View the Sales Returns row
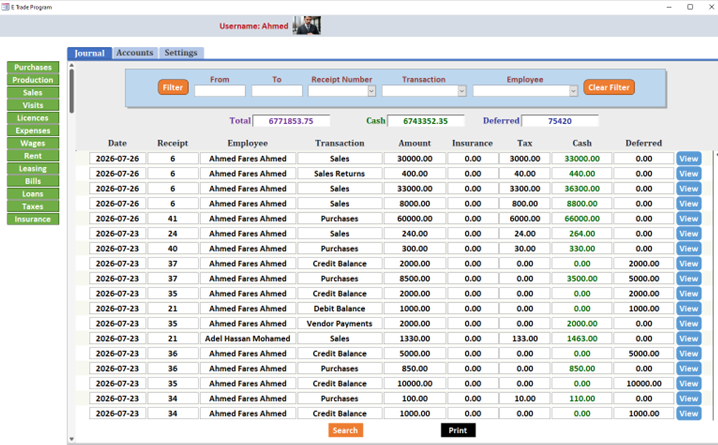This screenshot has height=445, width=718. point(689,174)
